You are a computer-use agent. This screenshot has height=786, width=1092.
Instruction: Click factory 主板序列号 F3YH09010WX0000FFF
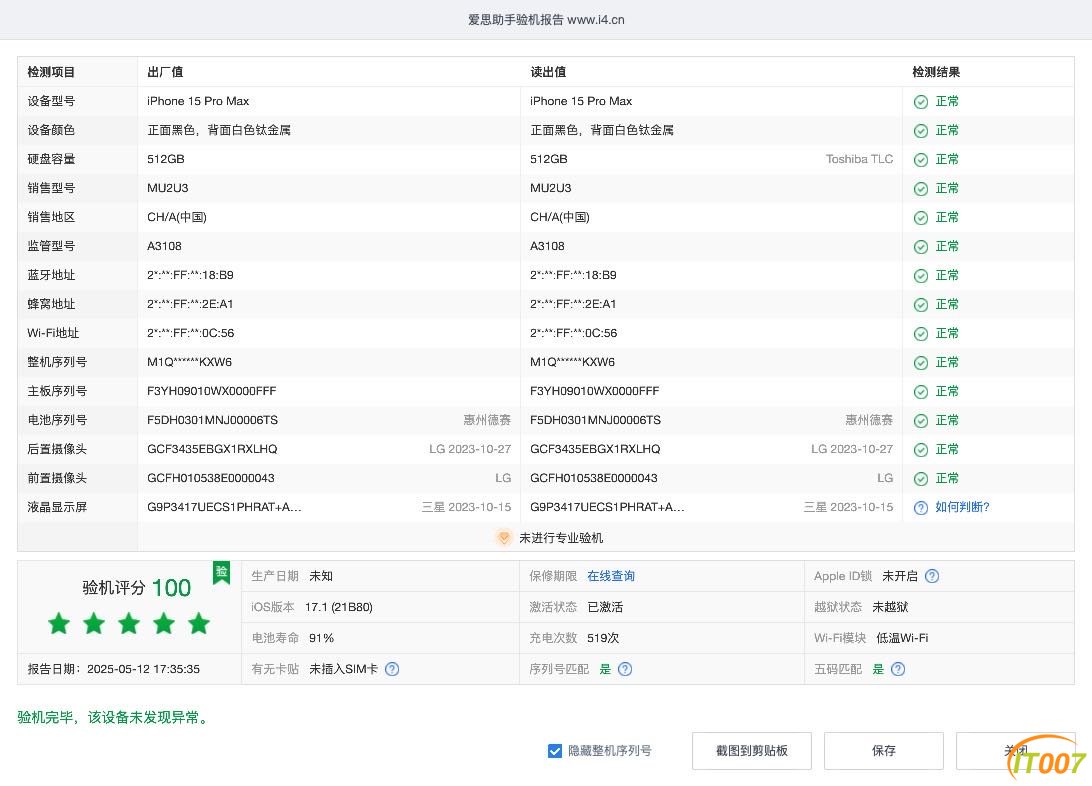coord(211,391)
